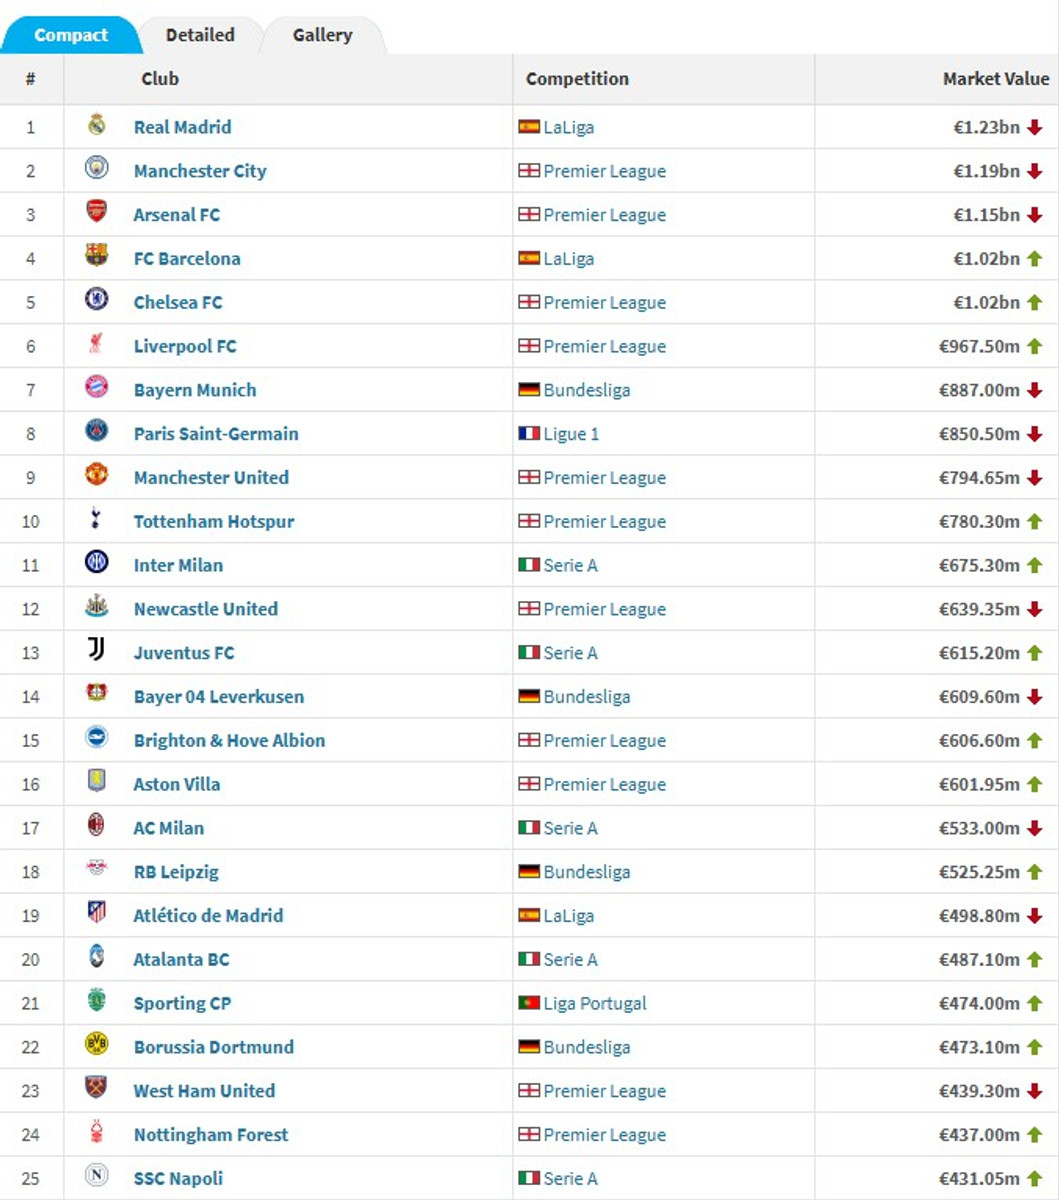Click the Bayern Munich crest icon
Image resolution: width=1059 pixels, height=1200 pixels.
click(96, 388)
